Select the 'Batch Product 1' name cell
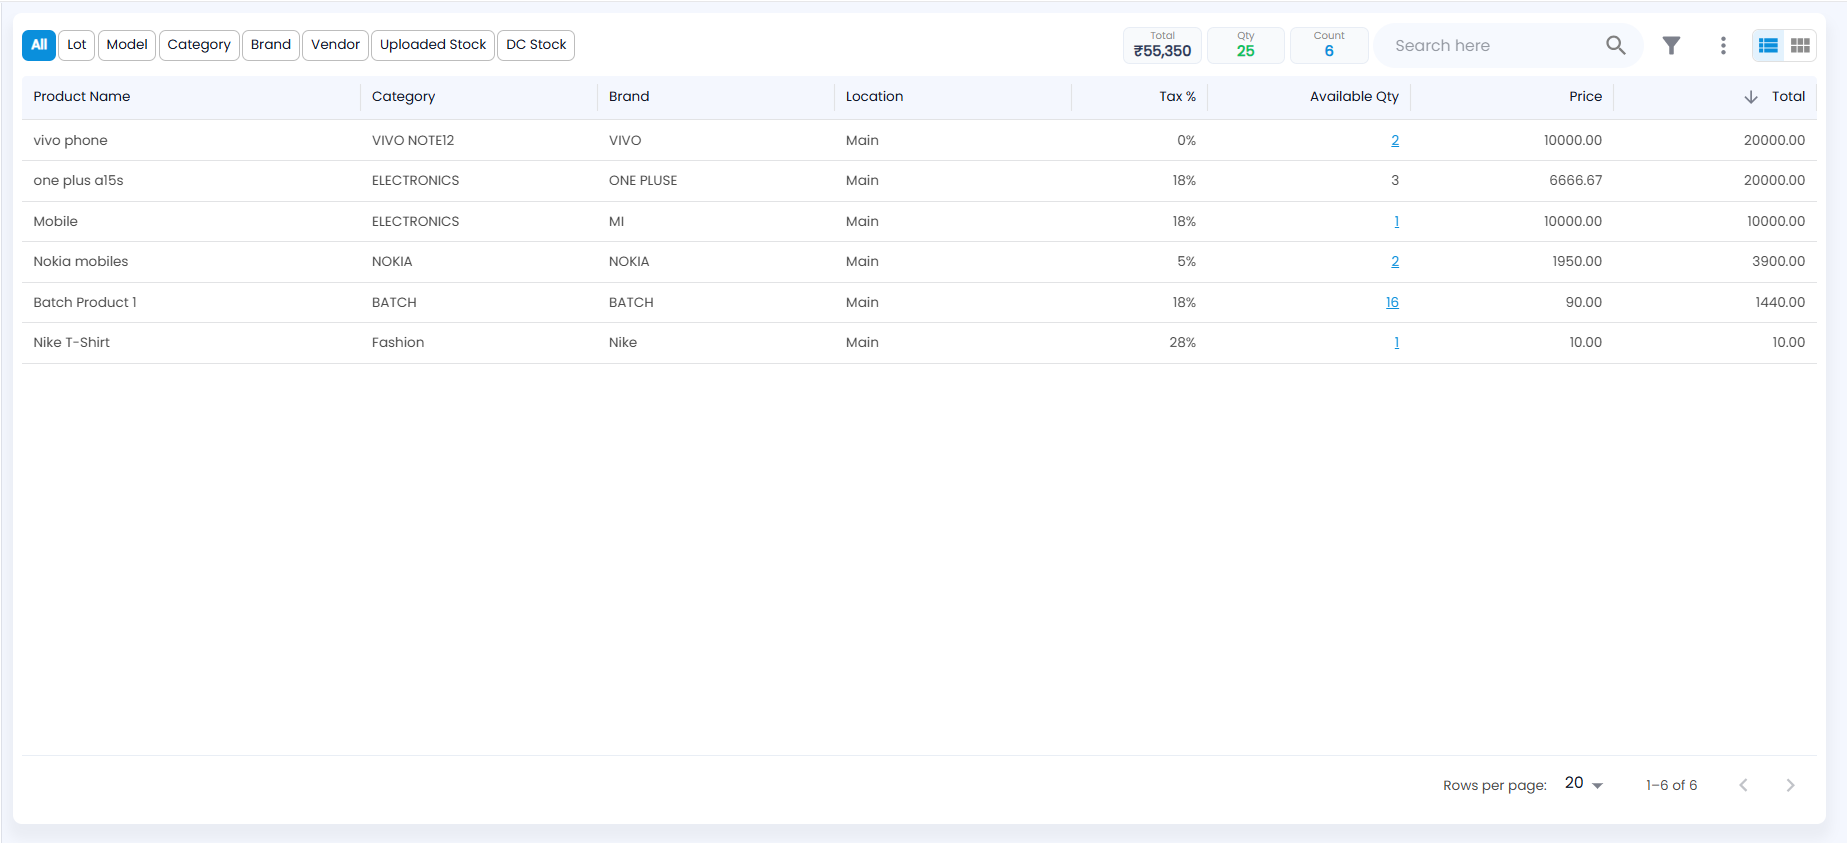Screen dimensions: 1847x843 coord(85,303)
